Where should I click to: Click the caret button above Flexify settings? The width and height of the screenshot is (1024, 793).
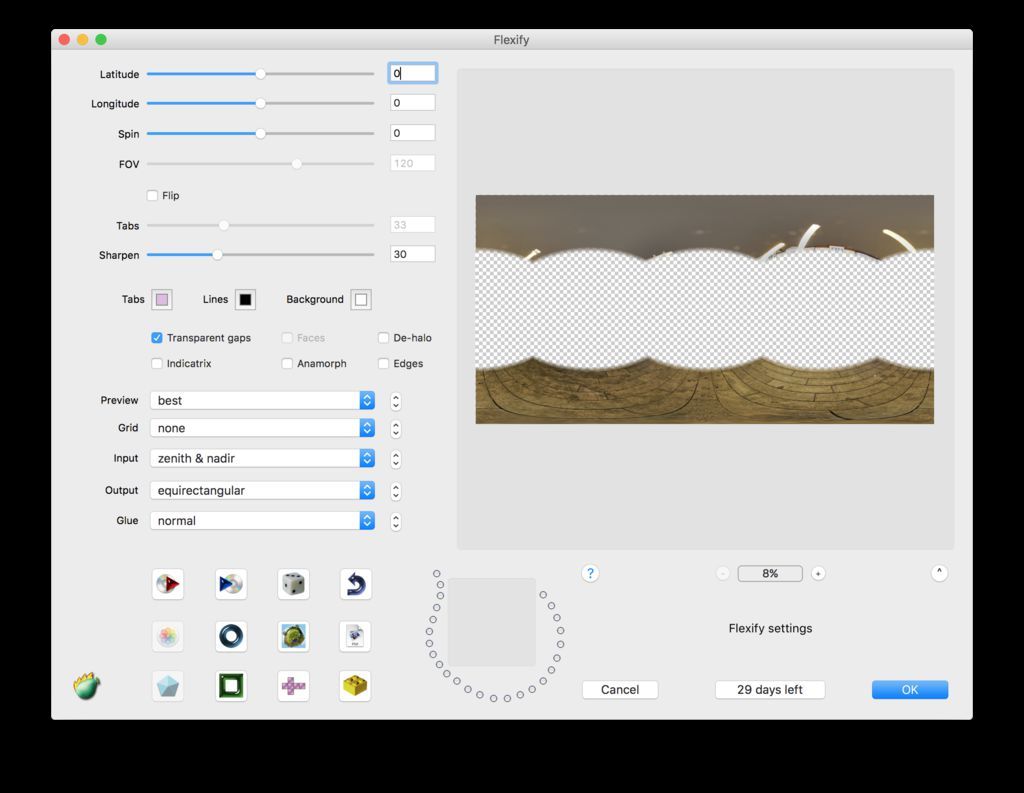coord(939,573)
